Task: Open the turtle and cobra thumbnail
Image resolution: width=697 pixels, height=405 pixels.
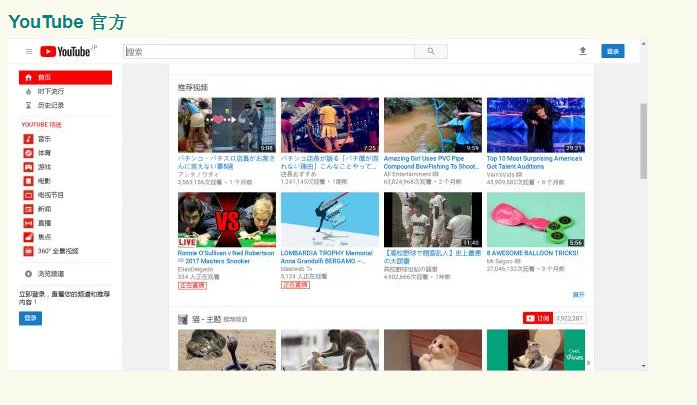Action: click(x=227, y=350)
